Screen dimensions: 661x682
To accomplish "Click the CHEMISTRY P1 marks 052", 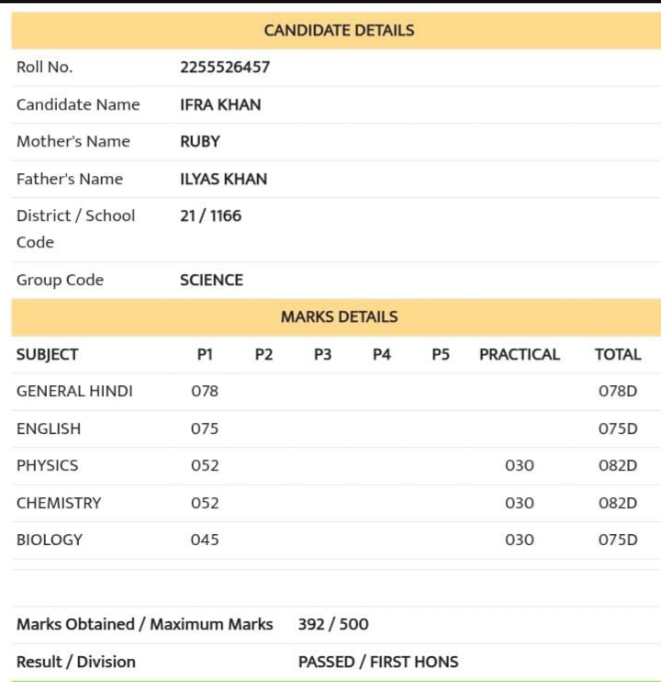I will coord(205,503).
